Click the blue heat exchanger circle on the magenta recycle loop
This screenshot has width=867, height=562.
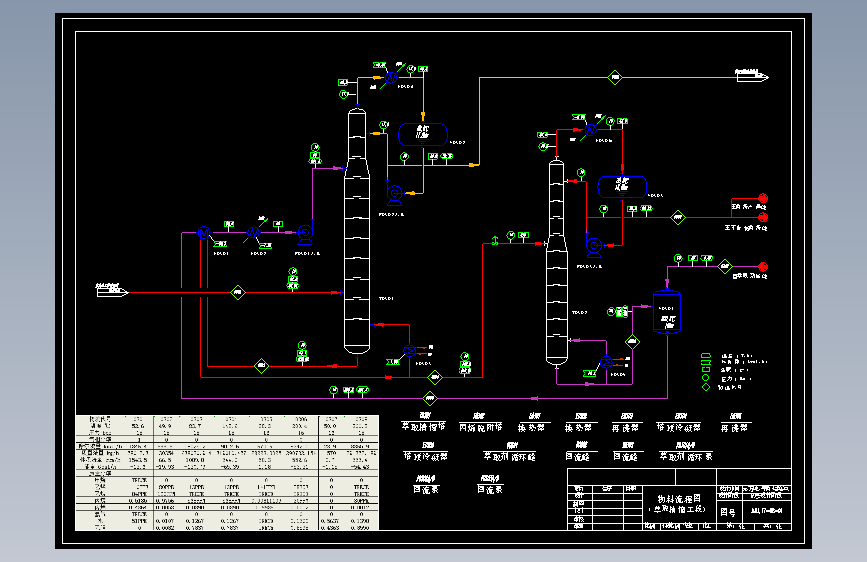pos(203,232)
